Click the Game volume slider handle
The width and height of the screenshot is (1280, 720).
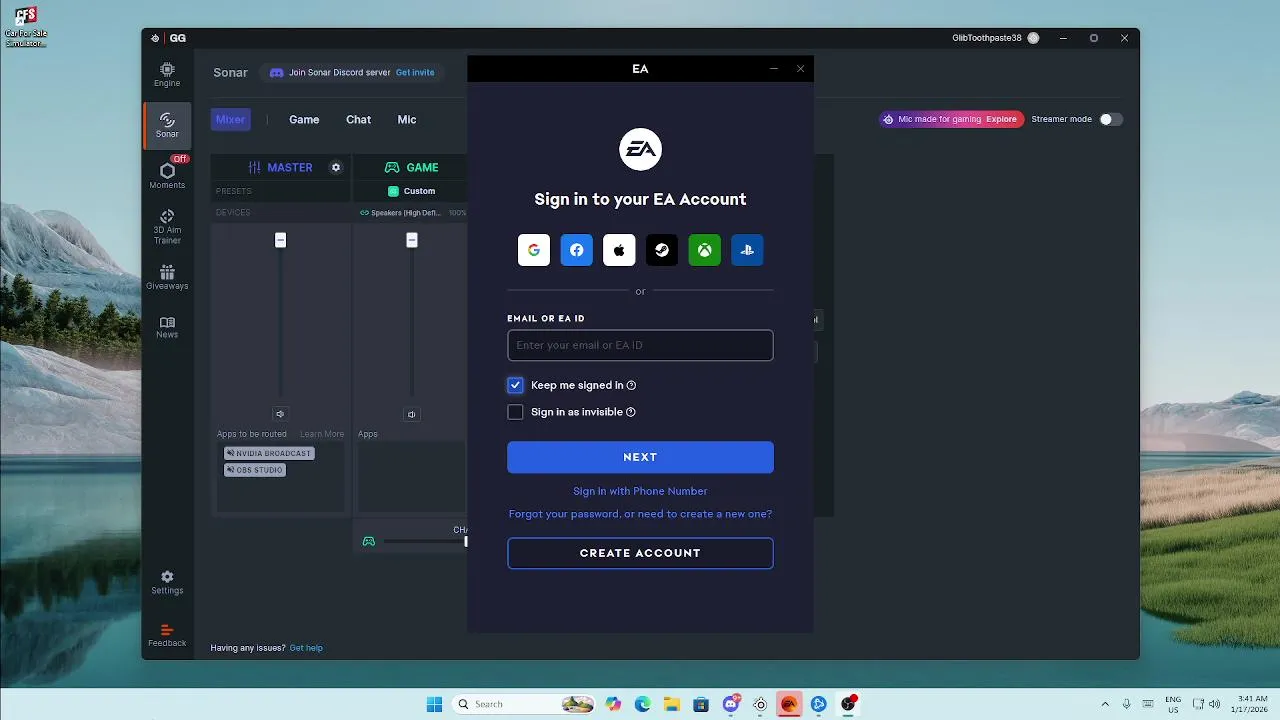coord(411,240)
